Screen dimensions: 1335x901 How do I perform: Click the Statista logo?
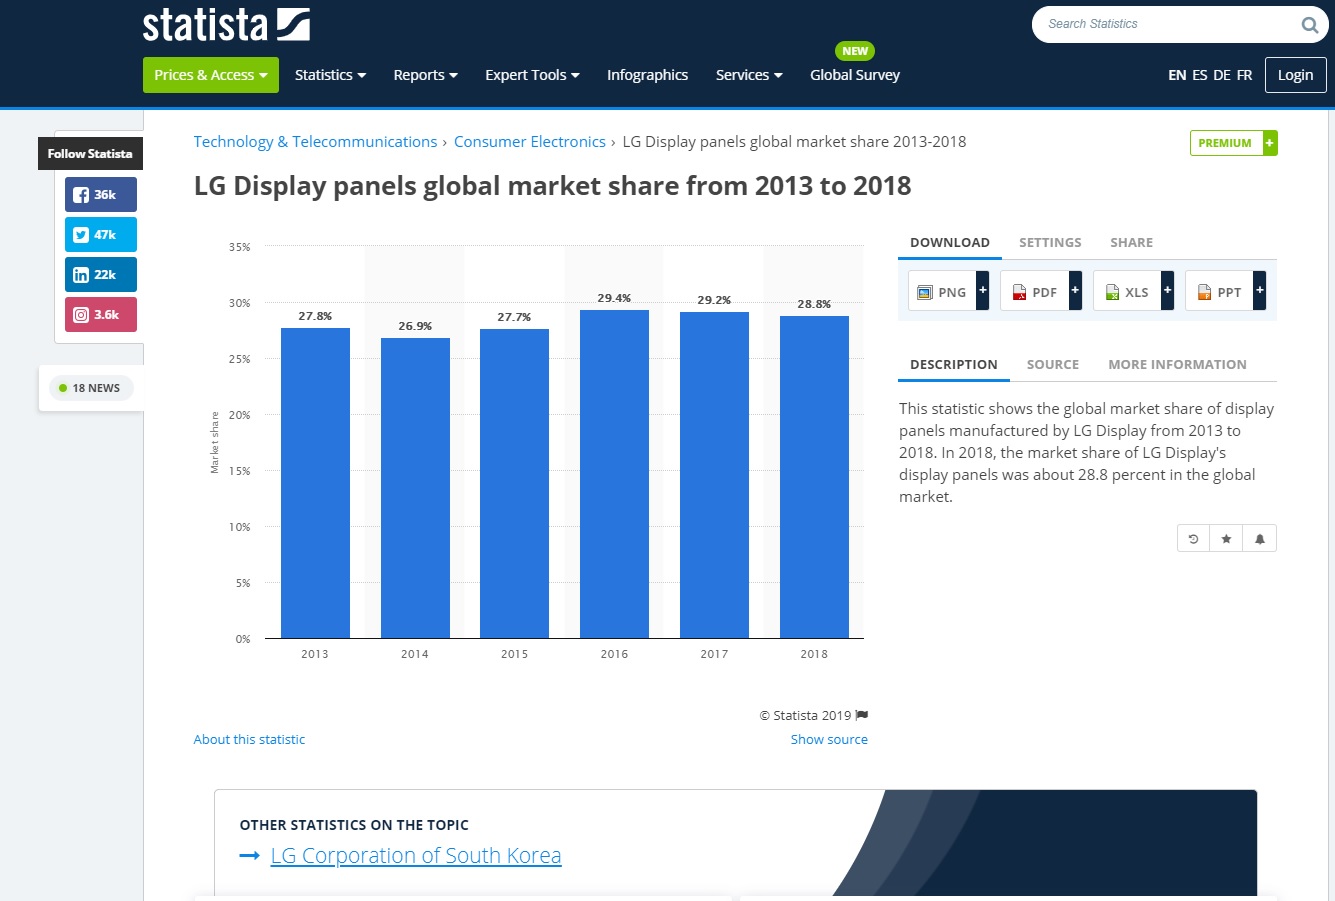(x=226, y=25)
